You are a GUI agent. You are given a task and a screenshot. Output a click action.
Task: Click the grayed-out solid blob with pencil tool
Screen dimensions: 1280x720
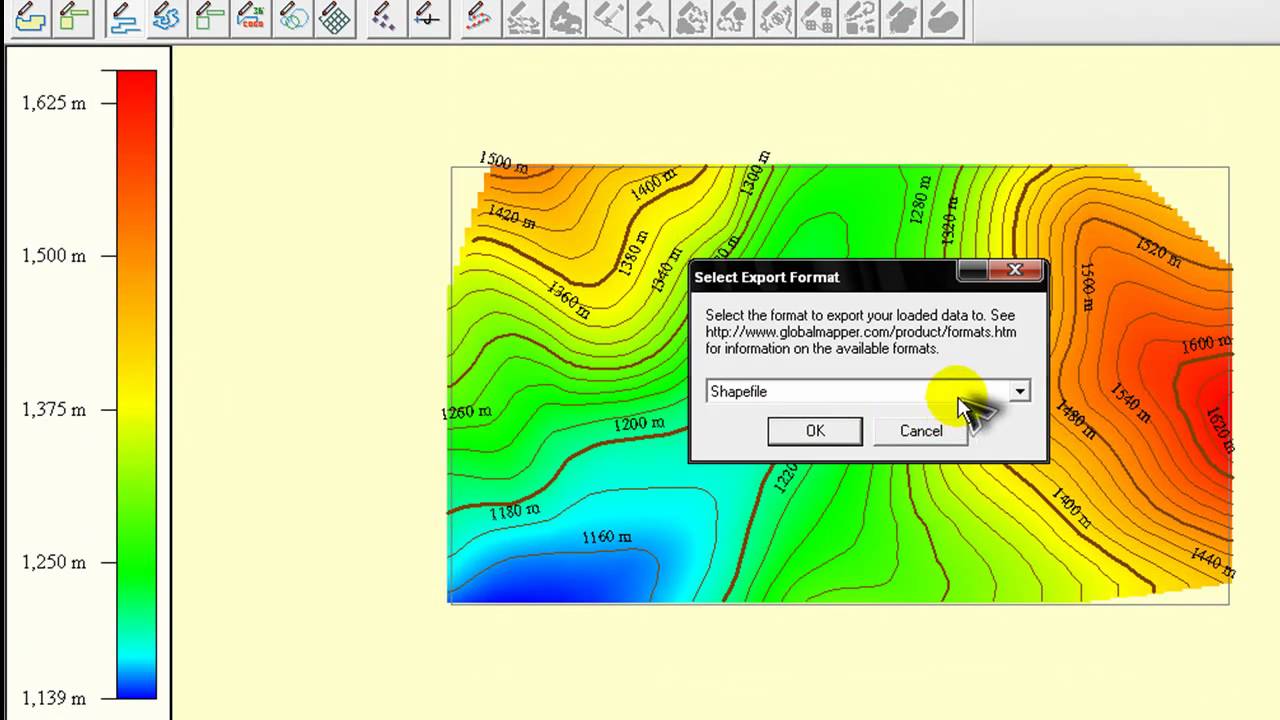pyautogui.click(x=901, y=17)
